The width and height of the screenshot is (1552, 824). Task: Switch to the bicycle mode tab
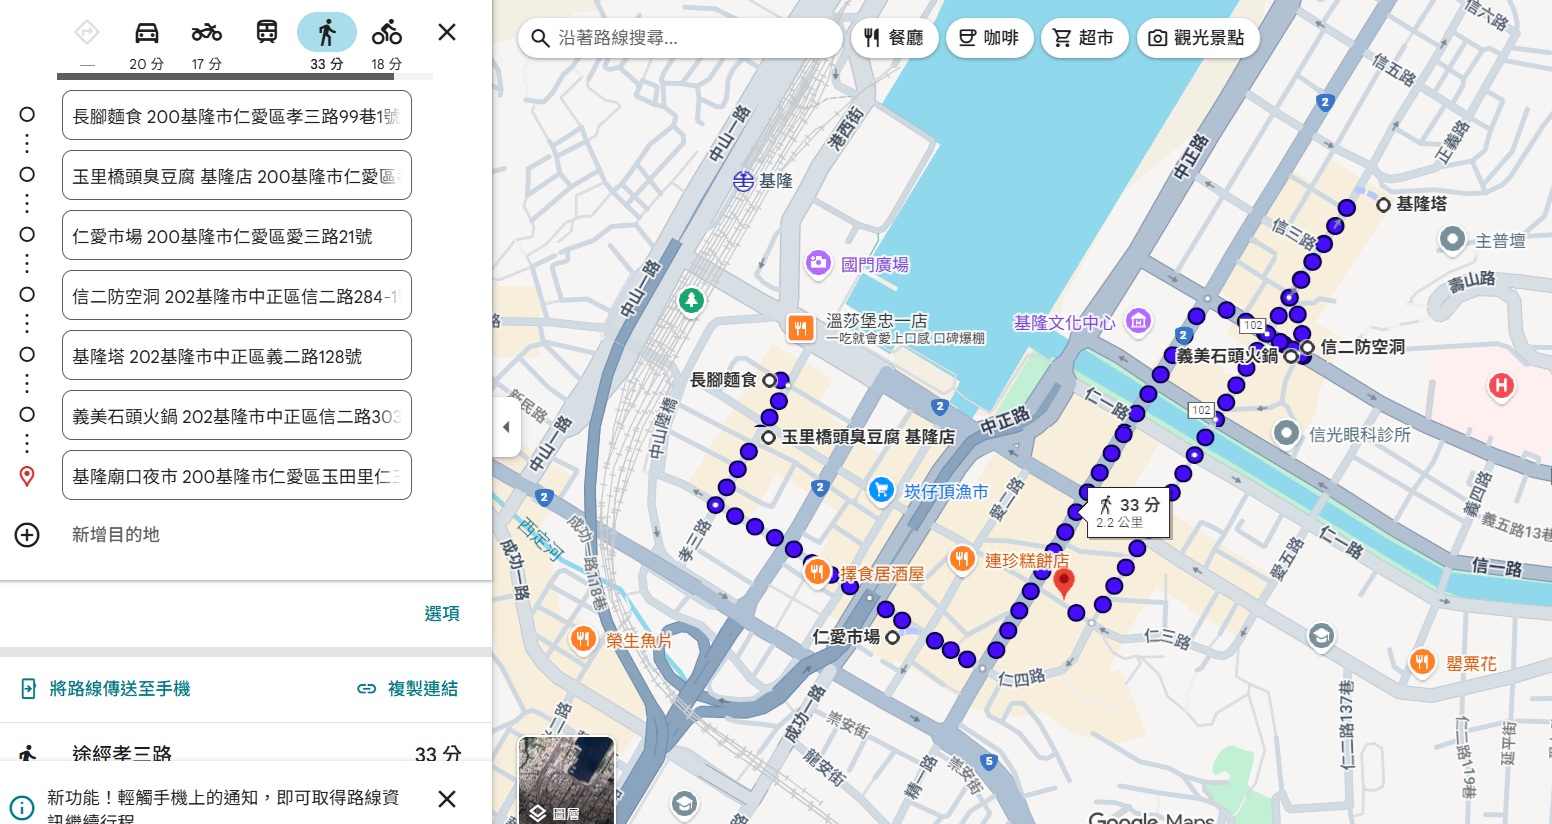(387, 31)
